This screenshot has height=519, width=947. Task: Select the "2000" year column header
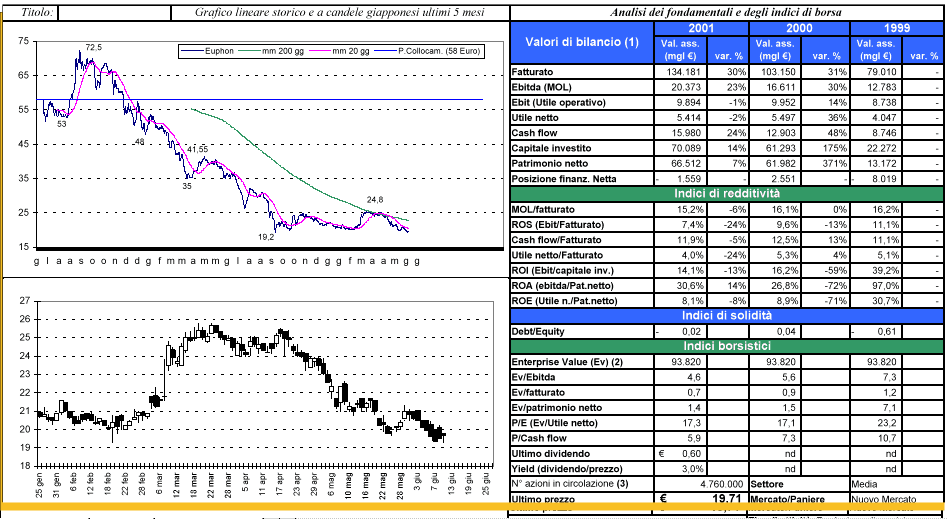(x=799, y=28)
